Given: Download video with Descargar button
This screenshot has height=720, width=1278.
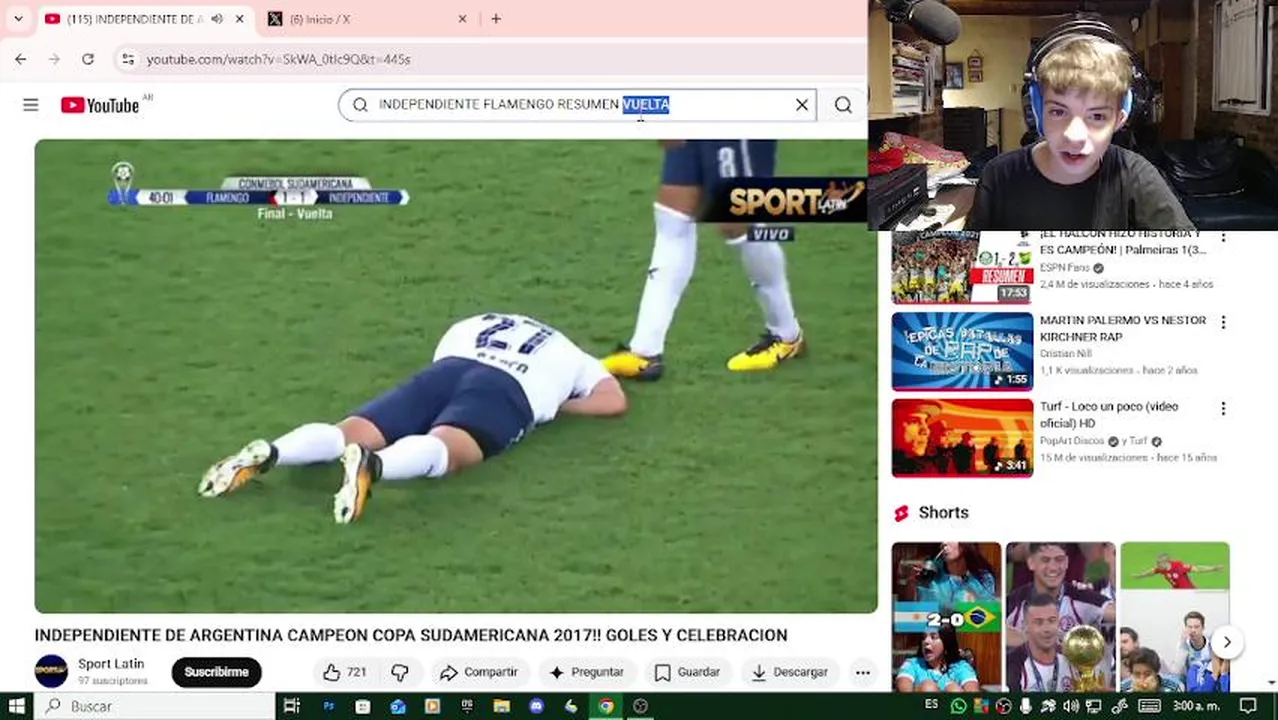Looking at the screenshot, I should coord(790,672).
